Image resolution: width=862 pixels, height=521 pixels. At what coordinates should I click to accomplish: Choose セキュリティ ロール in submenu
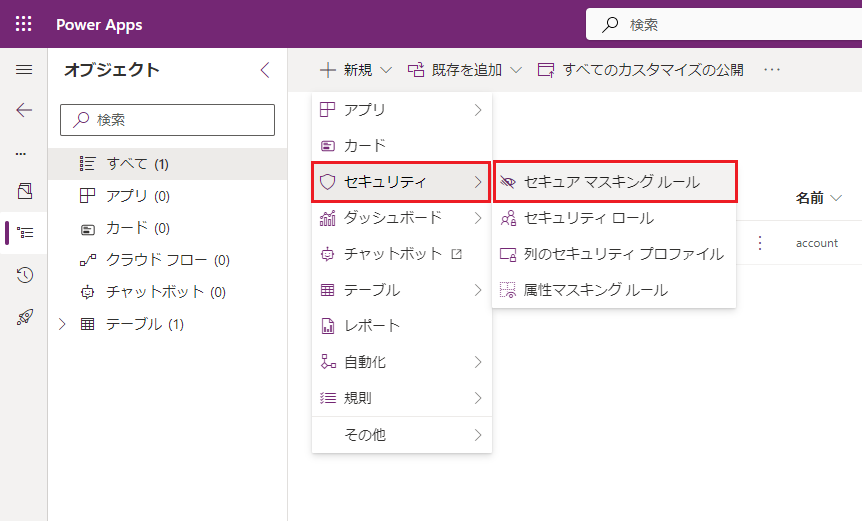point(588,218)
